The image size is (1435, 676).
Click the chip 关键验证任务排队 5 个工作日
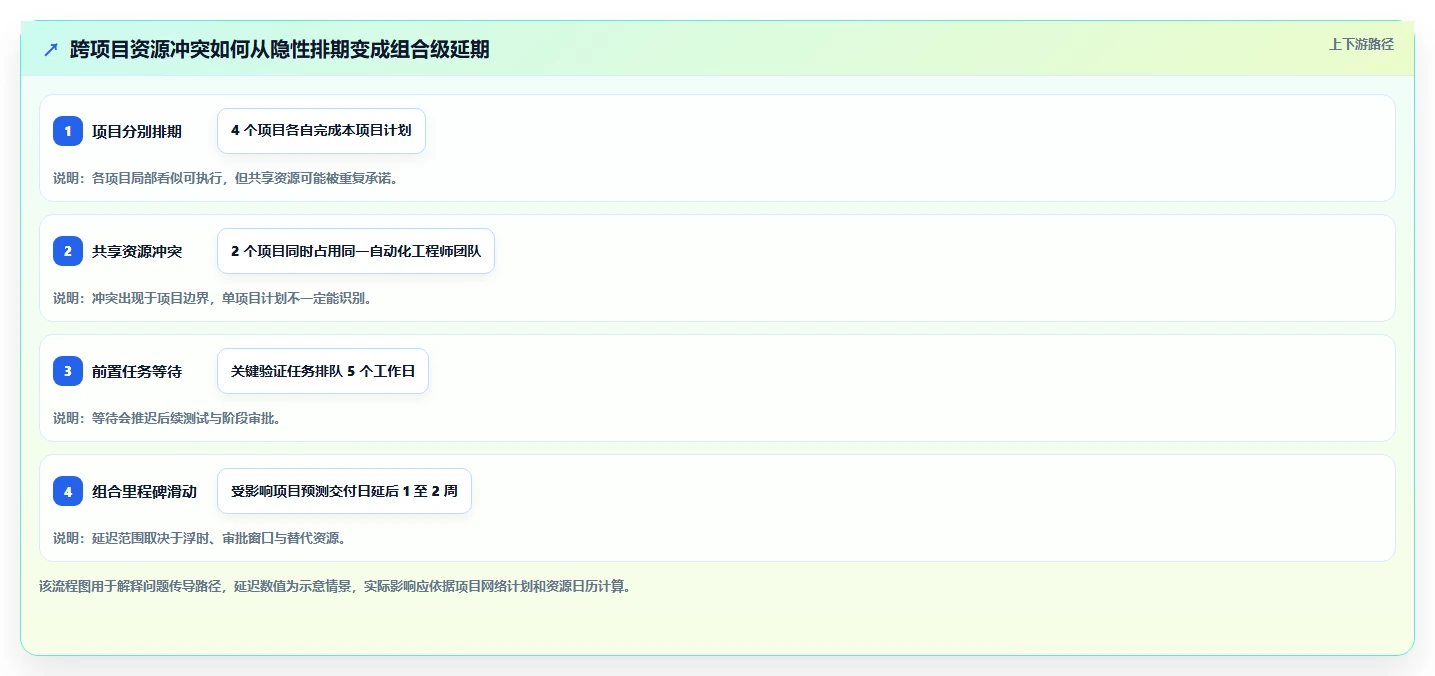[323, 371]
